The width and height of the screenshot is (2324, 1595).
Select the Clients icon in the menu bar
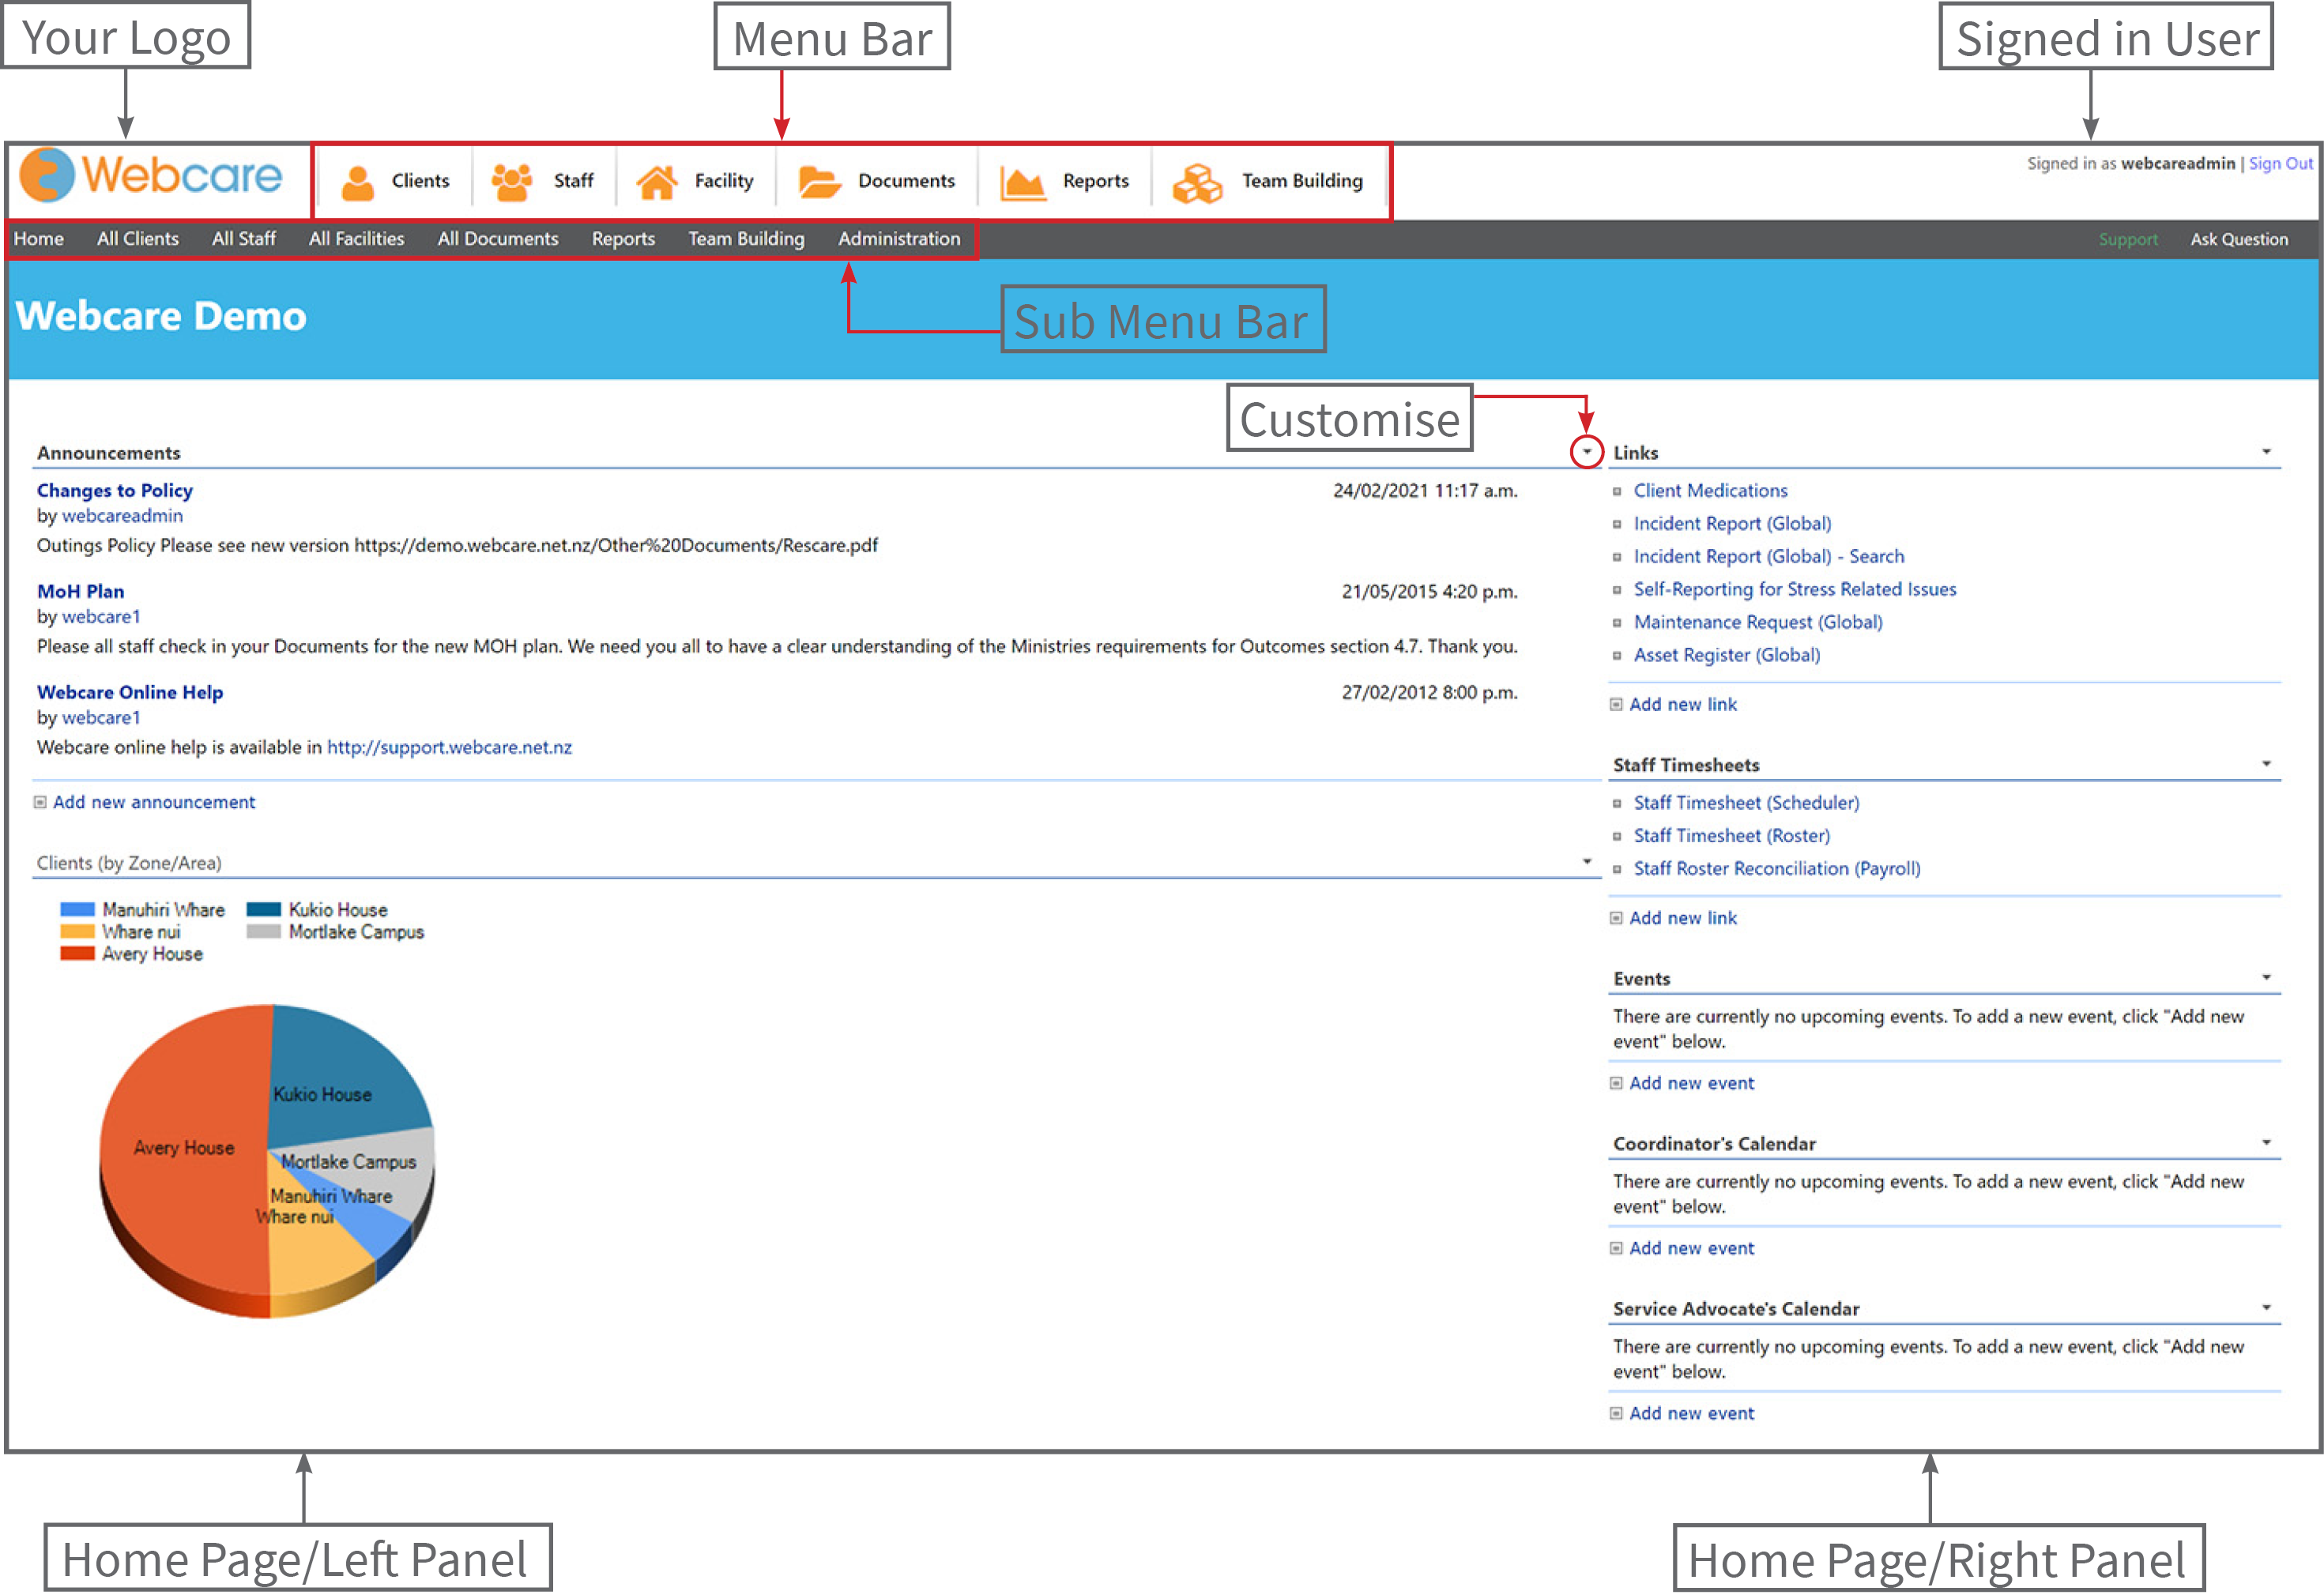point(358,181)
